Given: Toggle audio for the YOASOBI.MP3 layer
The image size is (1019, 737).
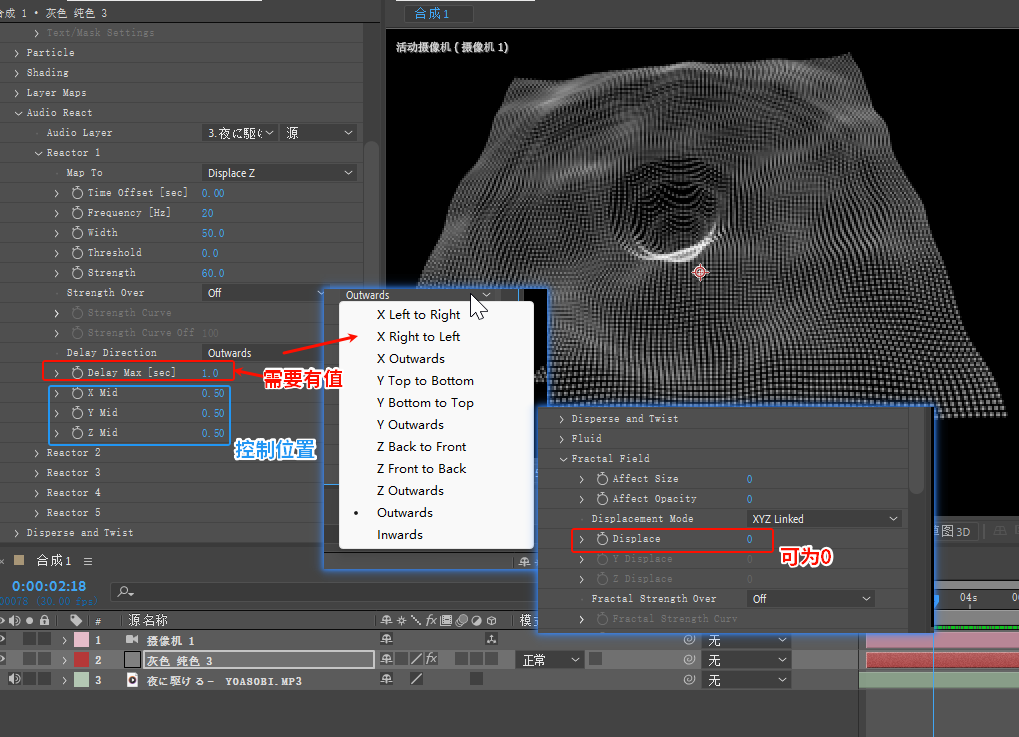Looking at the screenshot, I should tap(14, 679).
